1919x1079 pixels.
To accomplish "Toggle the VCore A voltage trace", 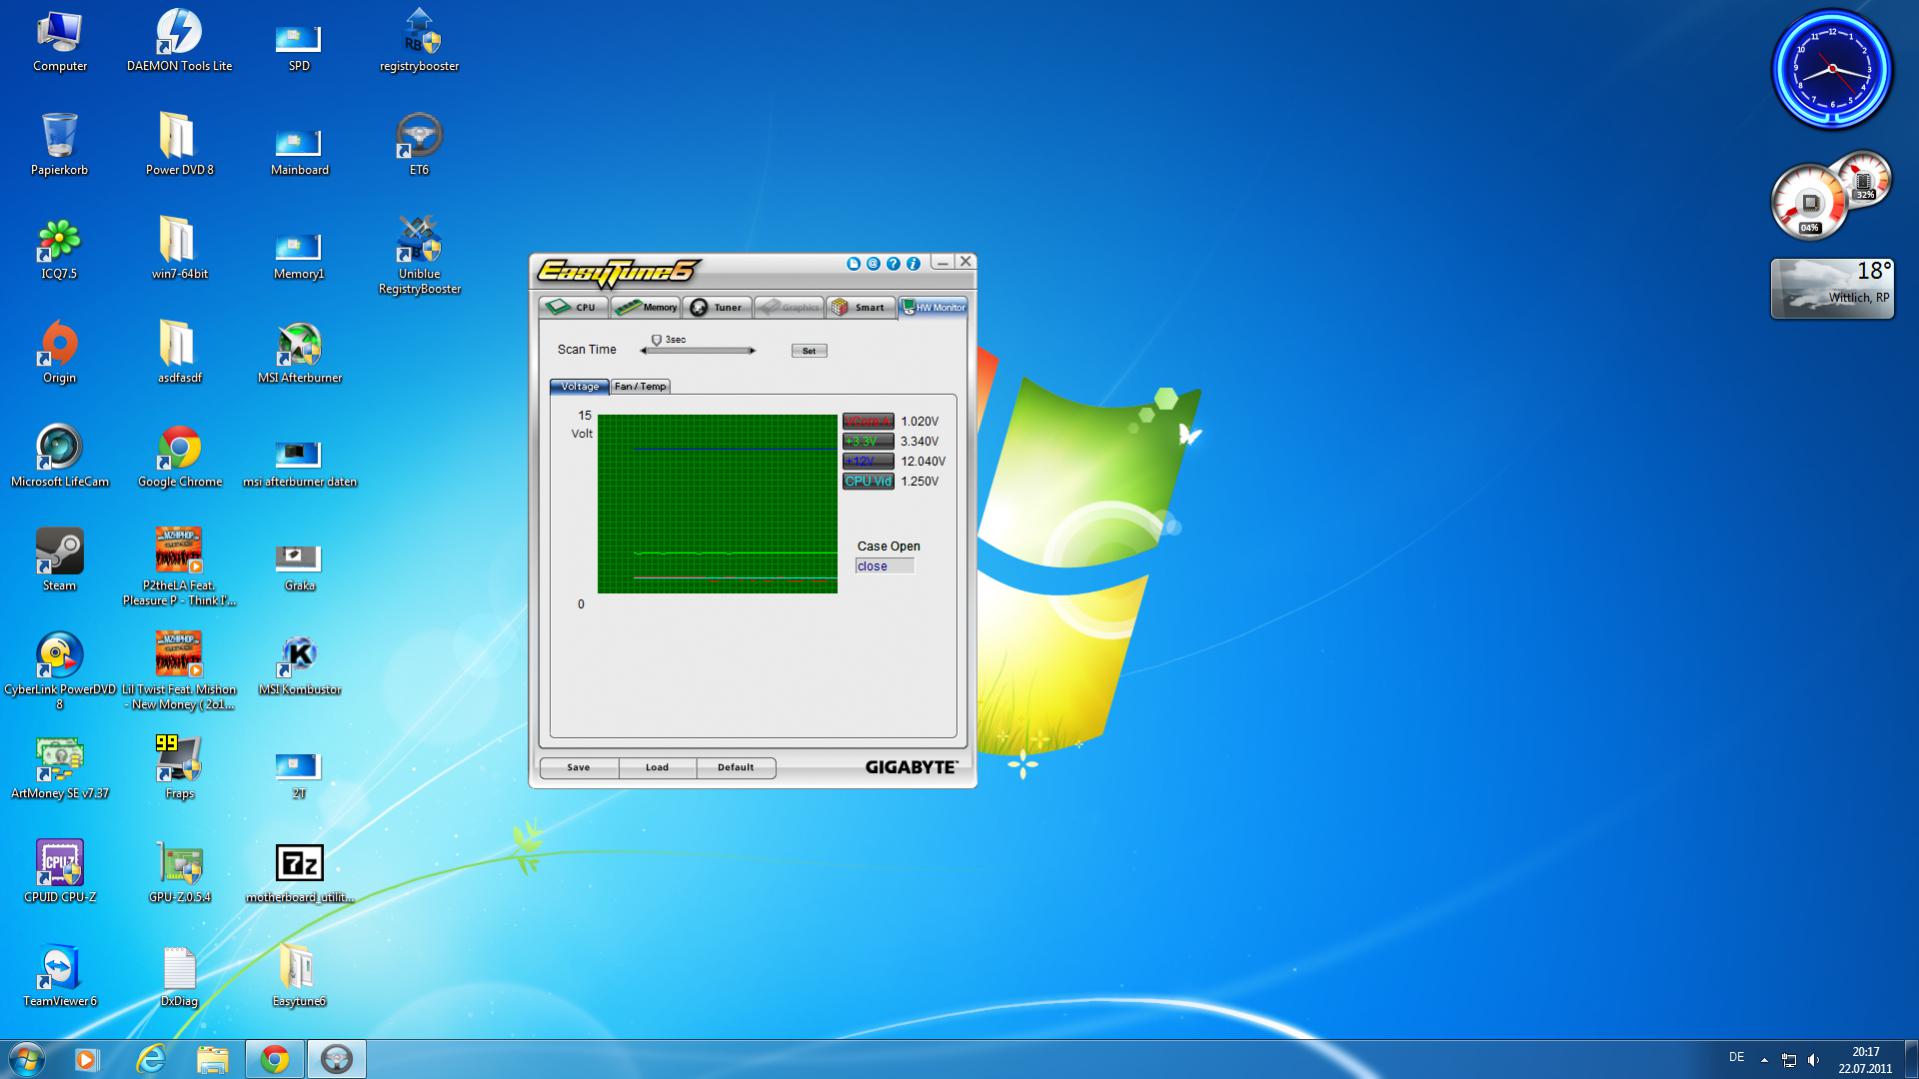I will click(x=868, y=421).
